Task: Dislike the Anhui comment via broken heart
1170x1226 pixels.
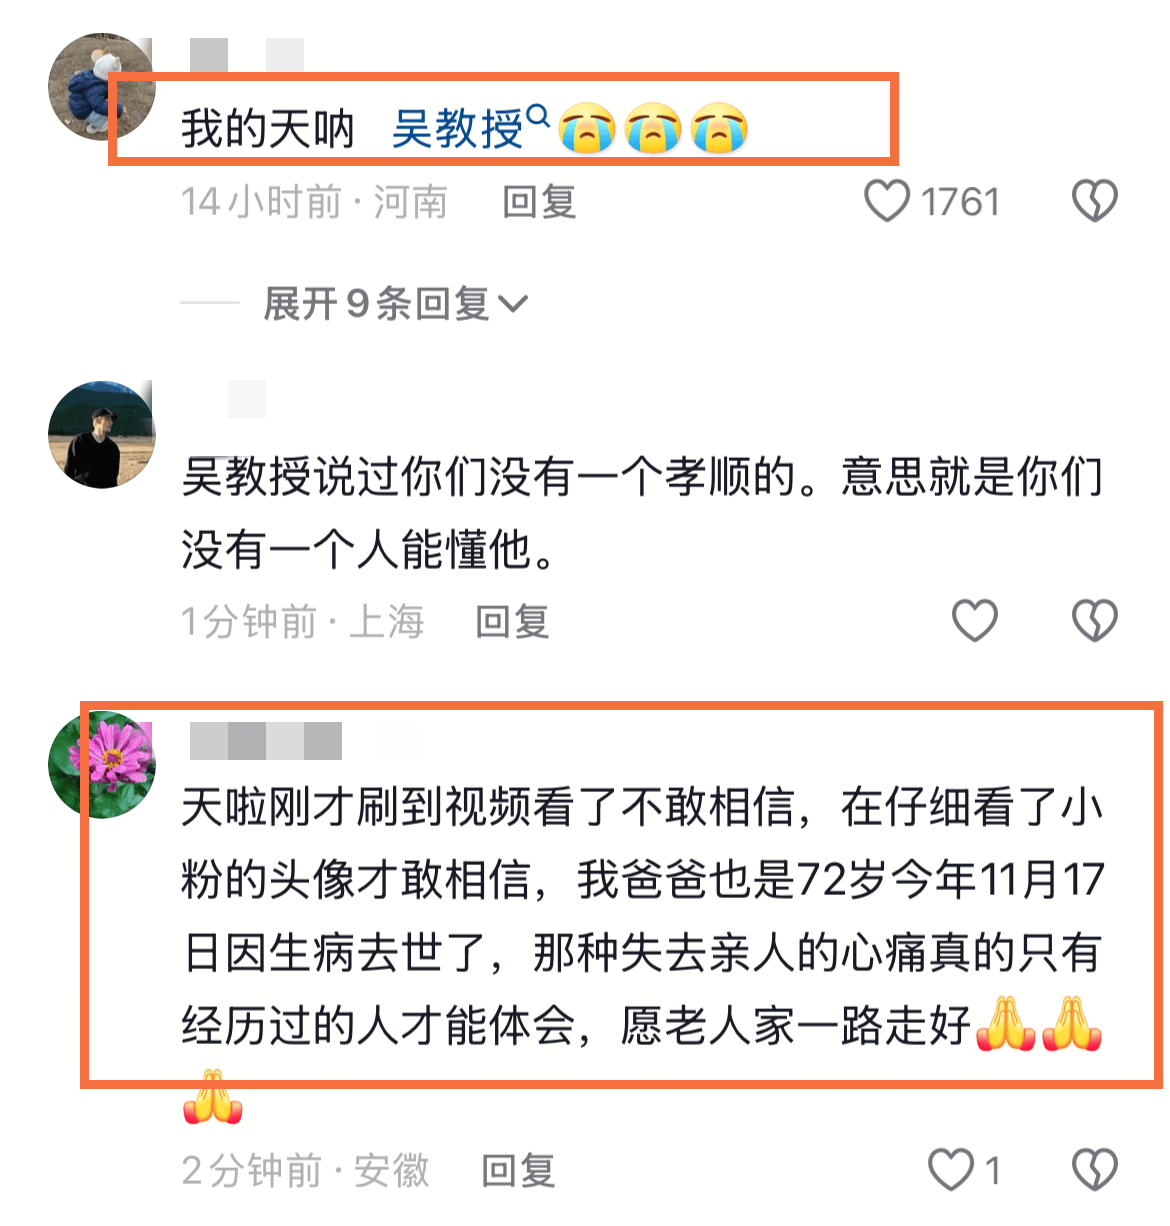Action: point(1094,1169)
